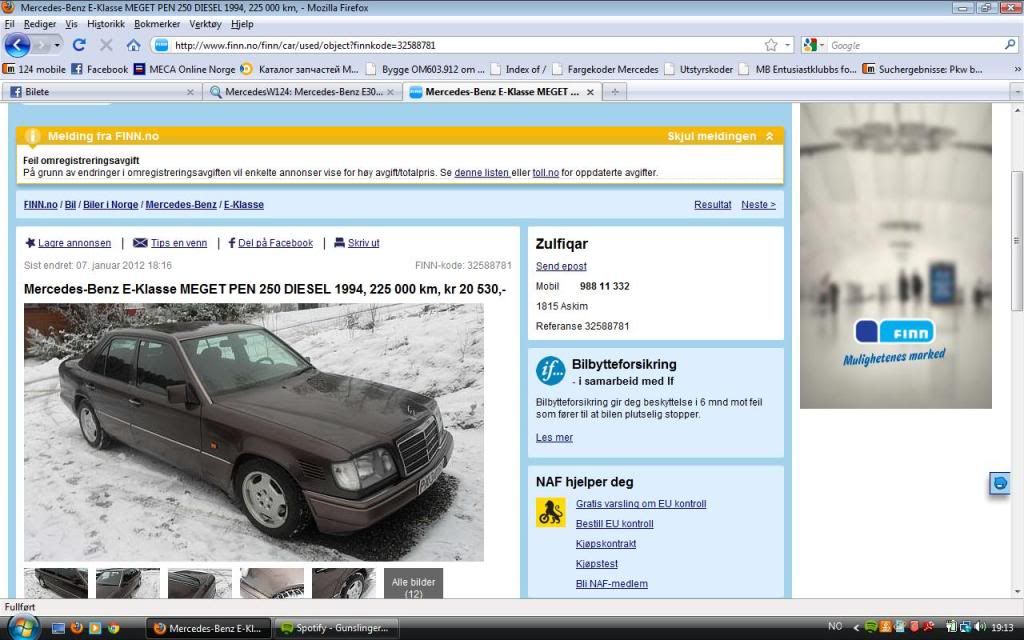Screen dimensions: 1024x640
Task: Click the Firefox back arrow button
Action: (x=18, y=45)
